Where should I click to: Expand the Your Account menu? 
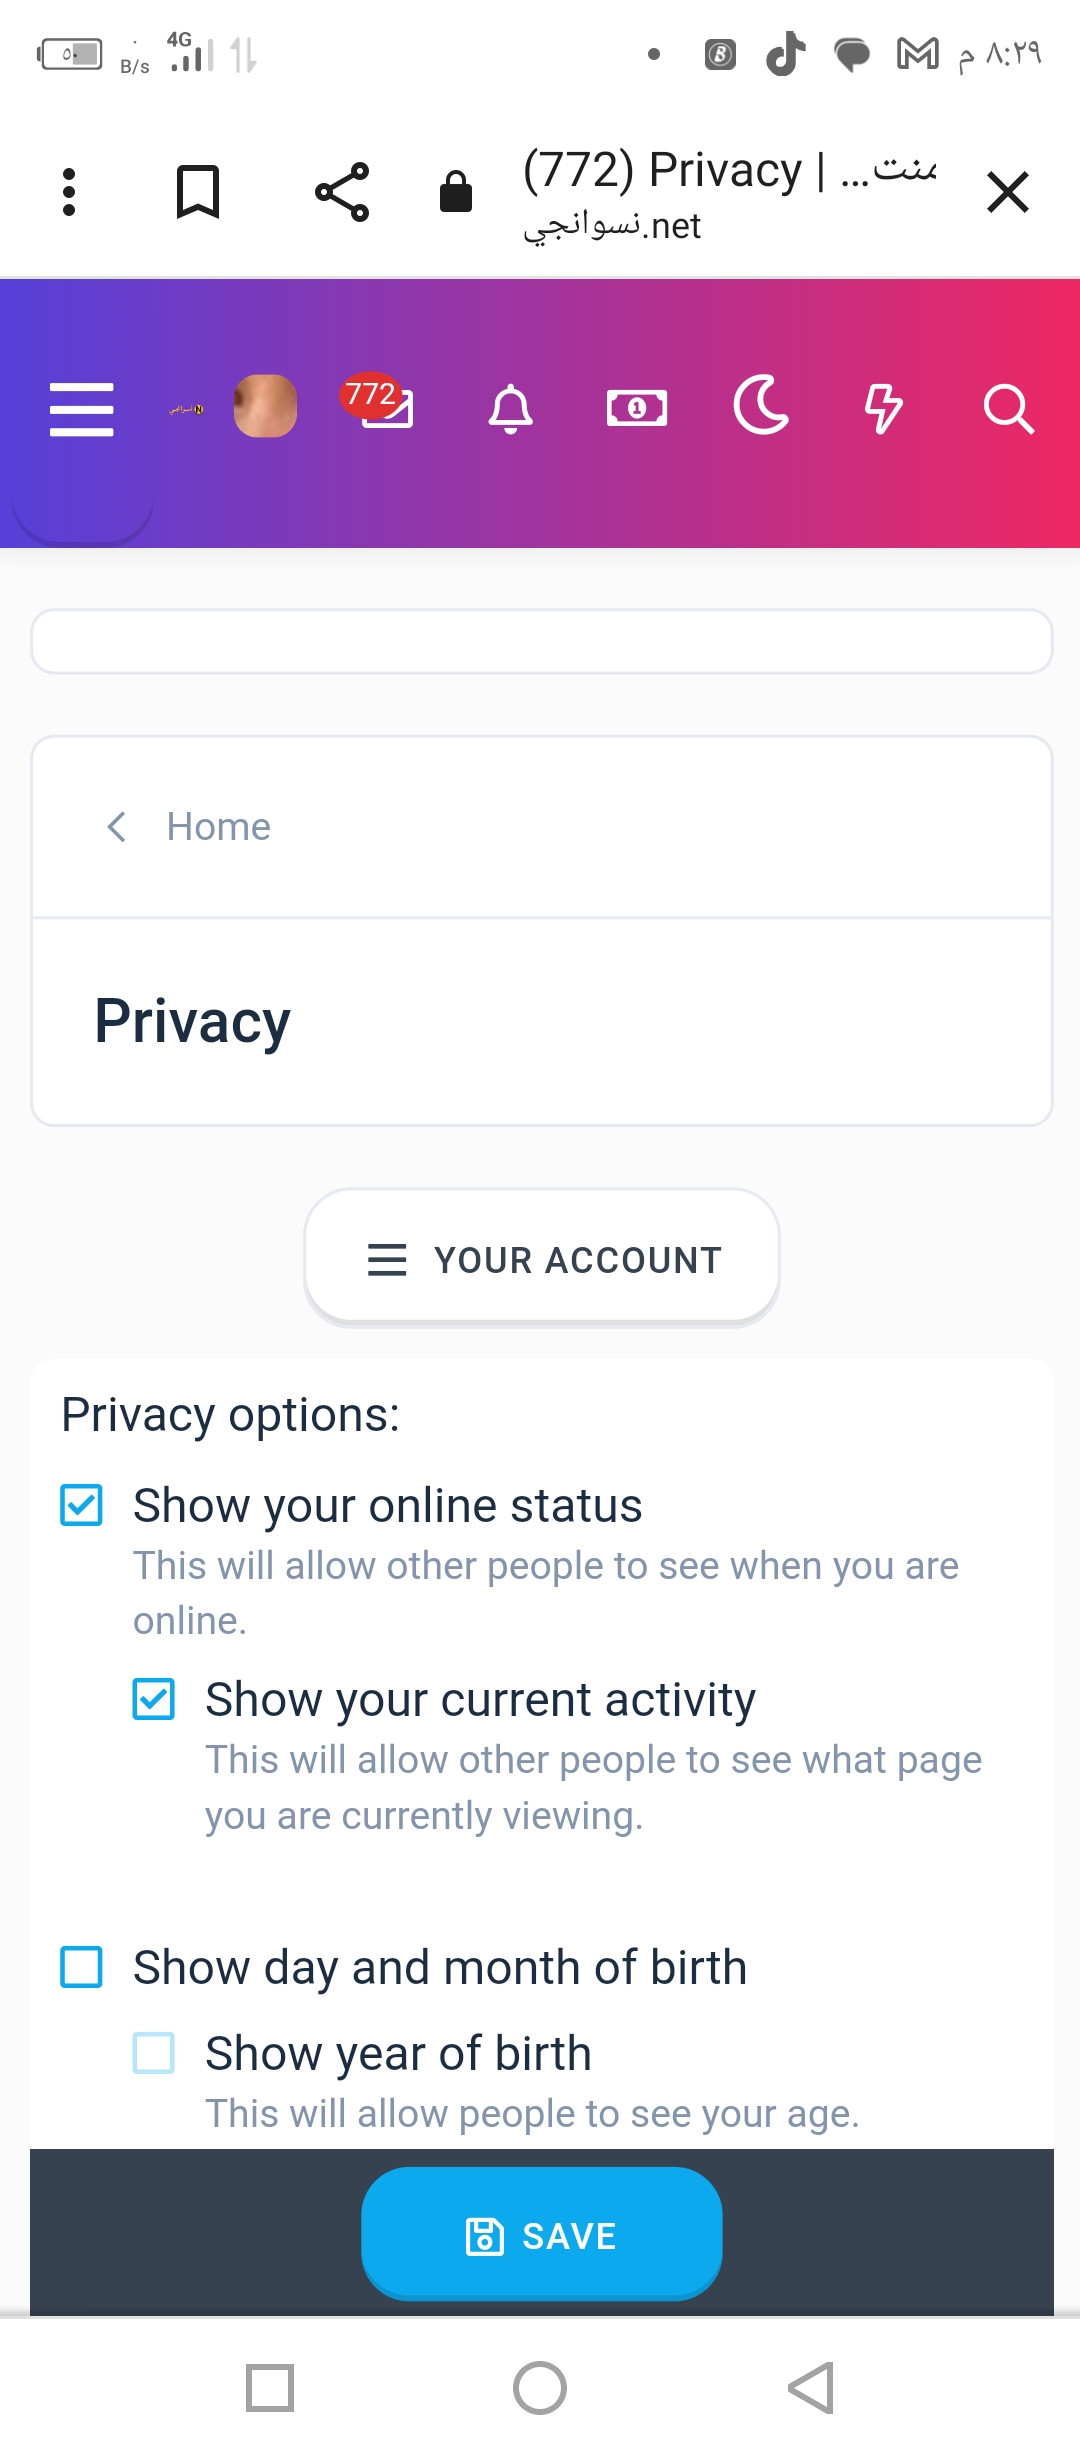click(542, 1259)
